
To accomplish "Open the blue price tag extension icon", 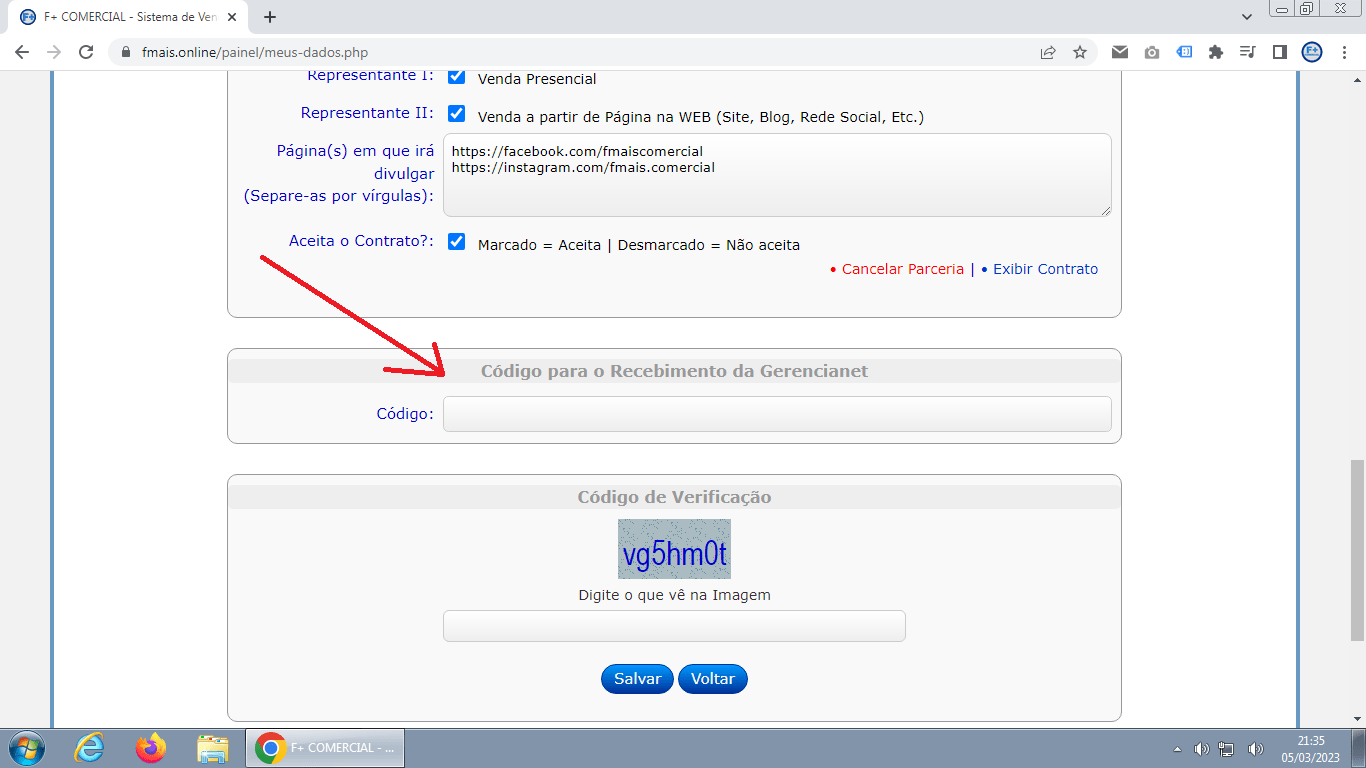I will (1184, 52).
